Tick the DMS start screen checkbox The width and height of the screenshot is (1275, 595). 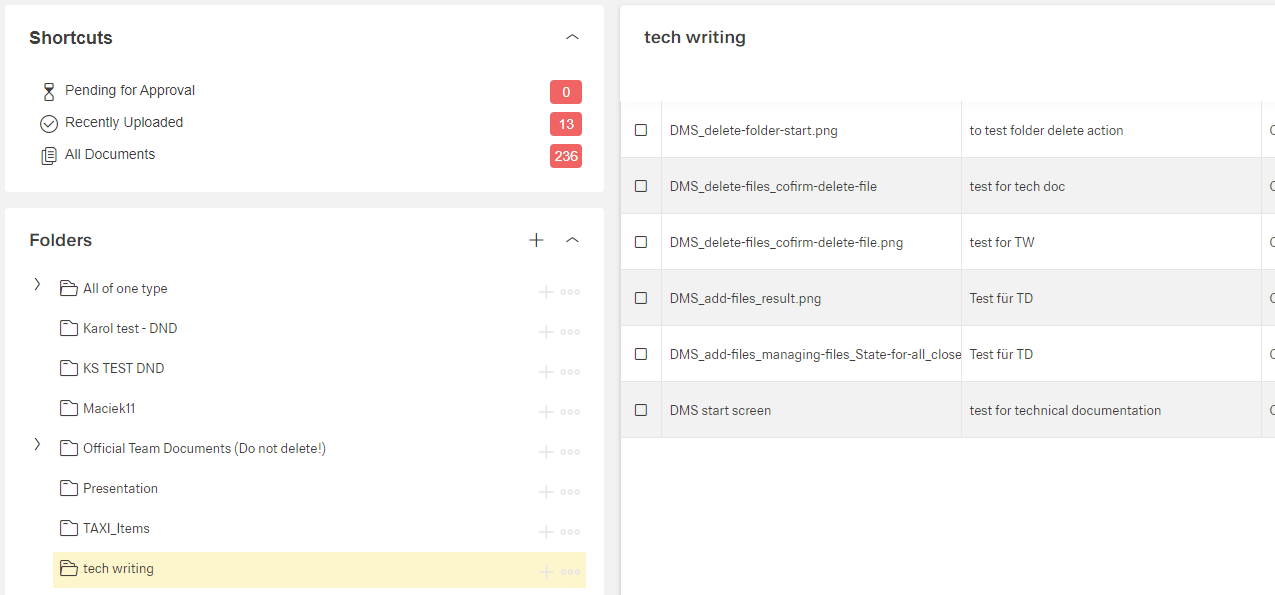pyautogui.click(x=641, y=410)
